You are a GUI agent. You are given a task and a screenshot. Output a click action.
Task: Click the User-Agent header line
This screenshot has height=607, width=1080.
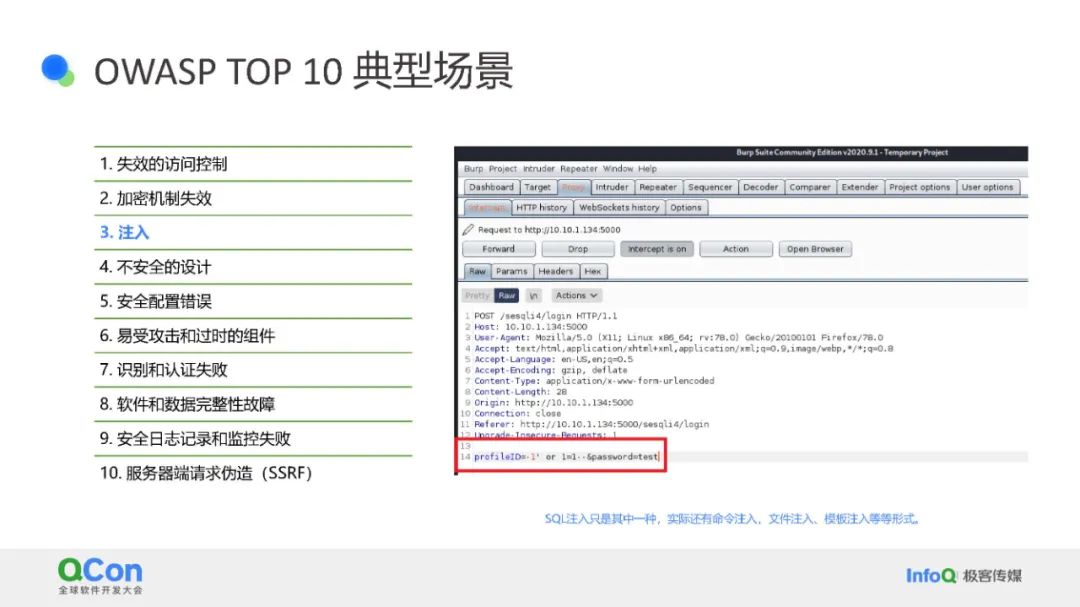678,338
